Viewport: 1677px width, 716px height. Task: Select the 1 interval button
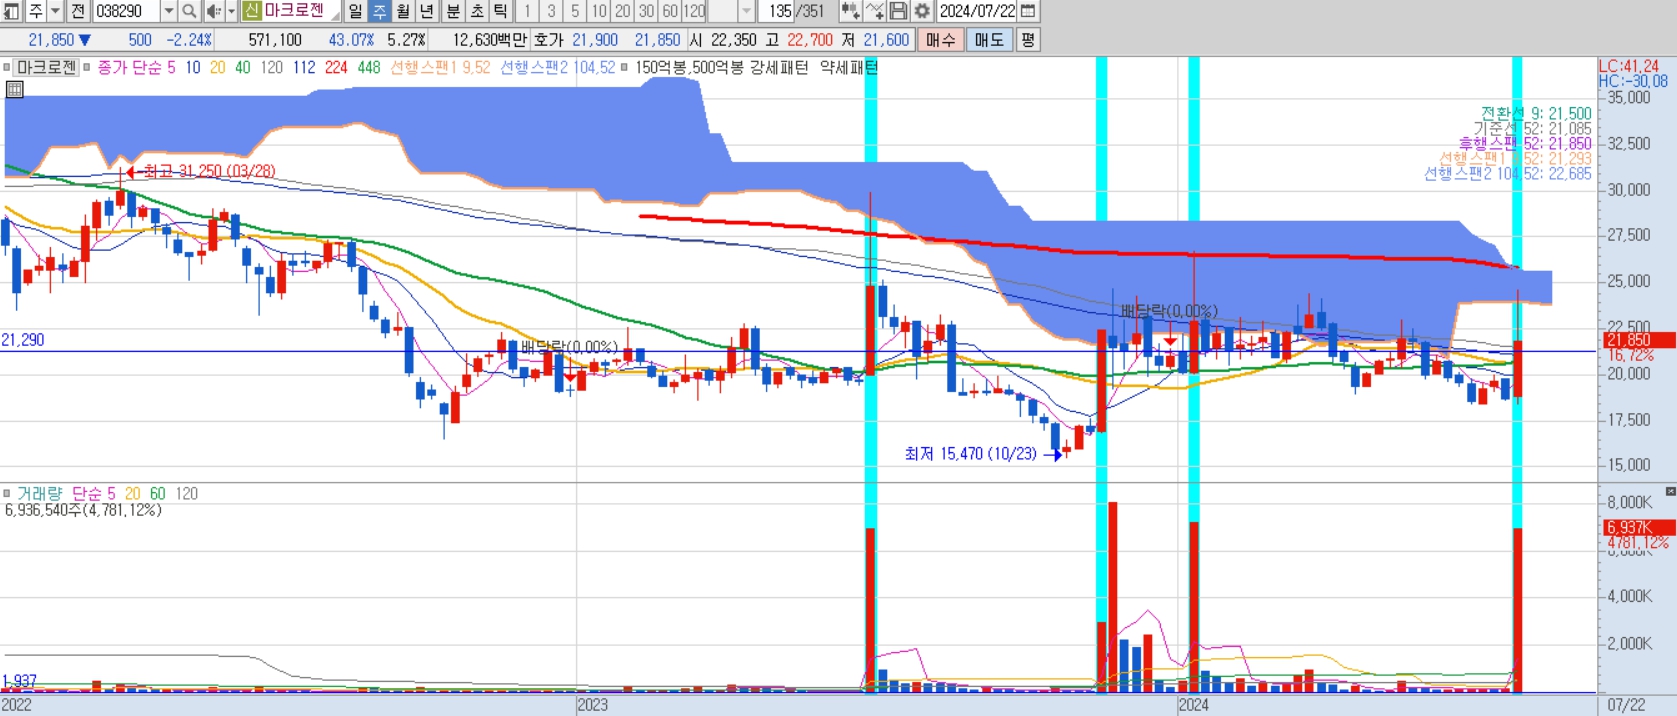(x=527, y=11)
